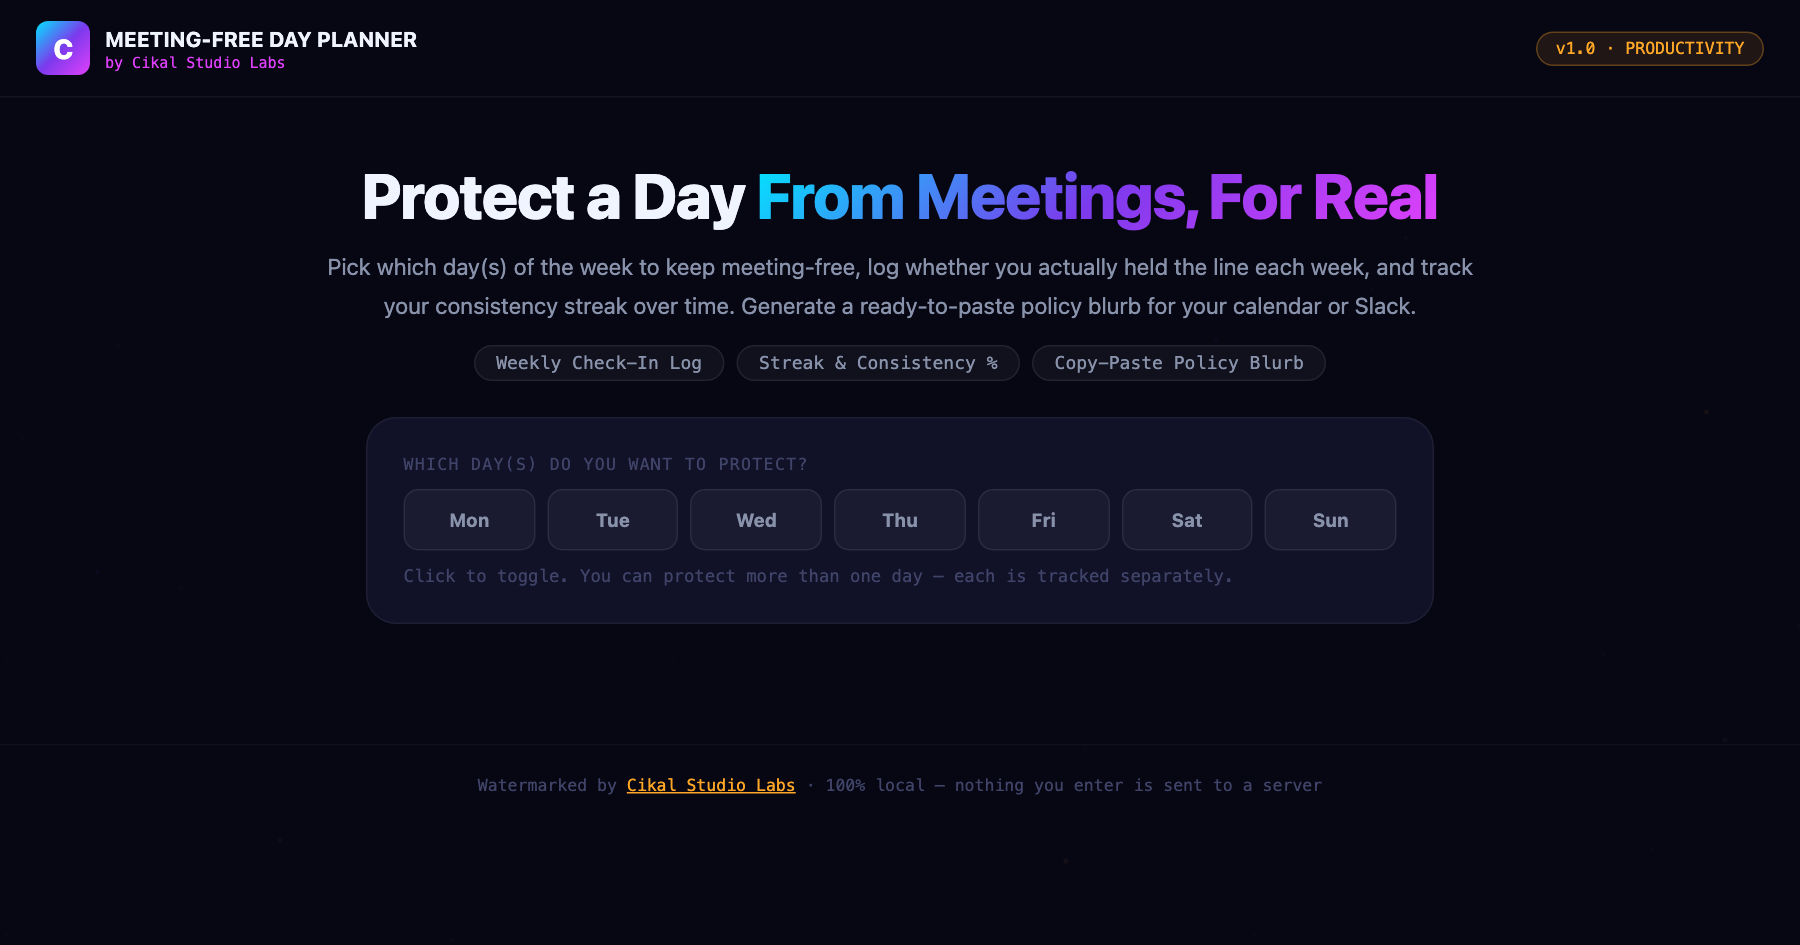Screen dimensions: 1800x945
Task: Click the 'Protect a Day' headline
Action: [x=553, y=197]
